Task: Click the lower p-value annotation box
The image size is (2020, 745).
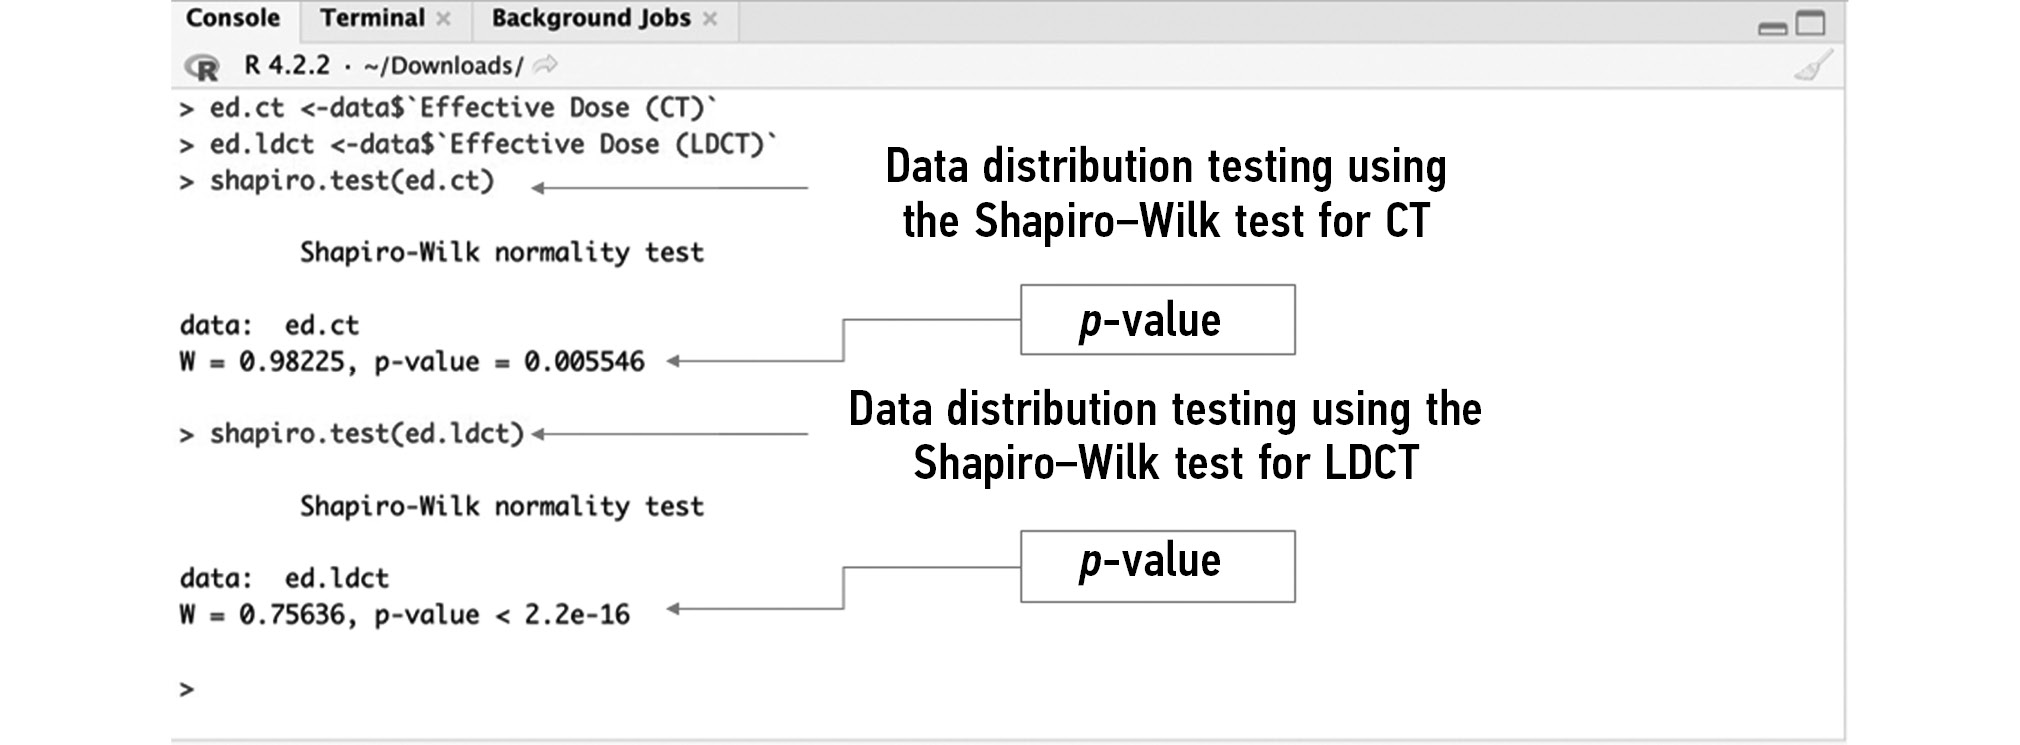Action: pos(1157,566)
